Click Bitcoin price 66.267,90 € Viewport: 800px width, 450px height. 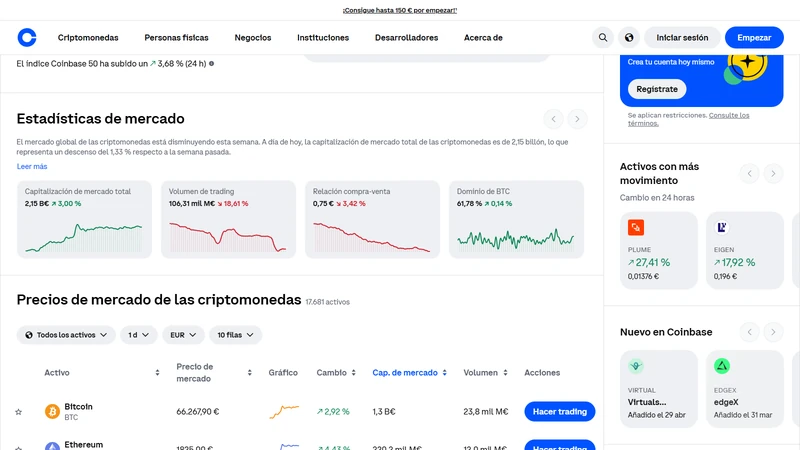point(198,412)
